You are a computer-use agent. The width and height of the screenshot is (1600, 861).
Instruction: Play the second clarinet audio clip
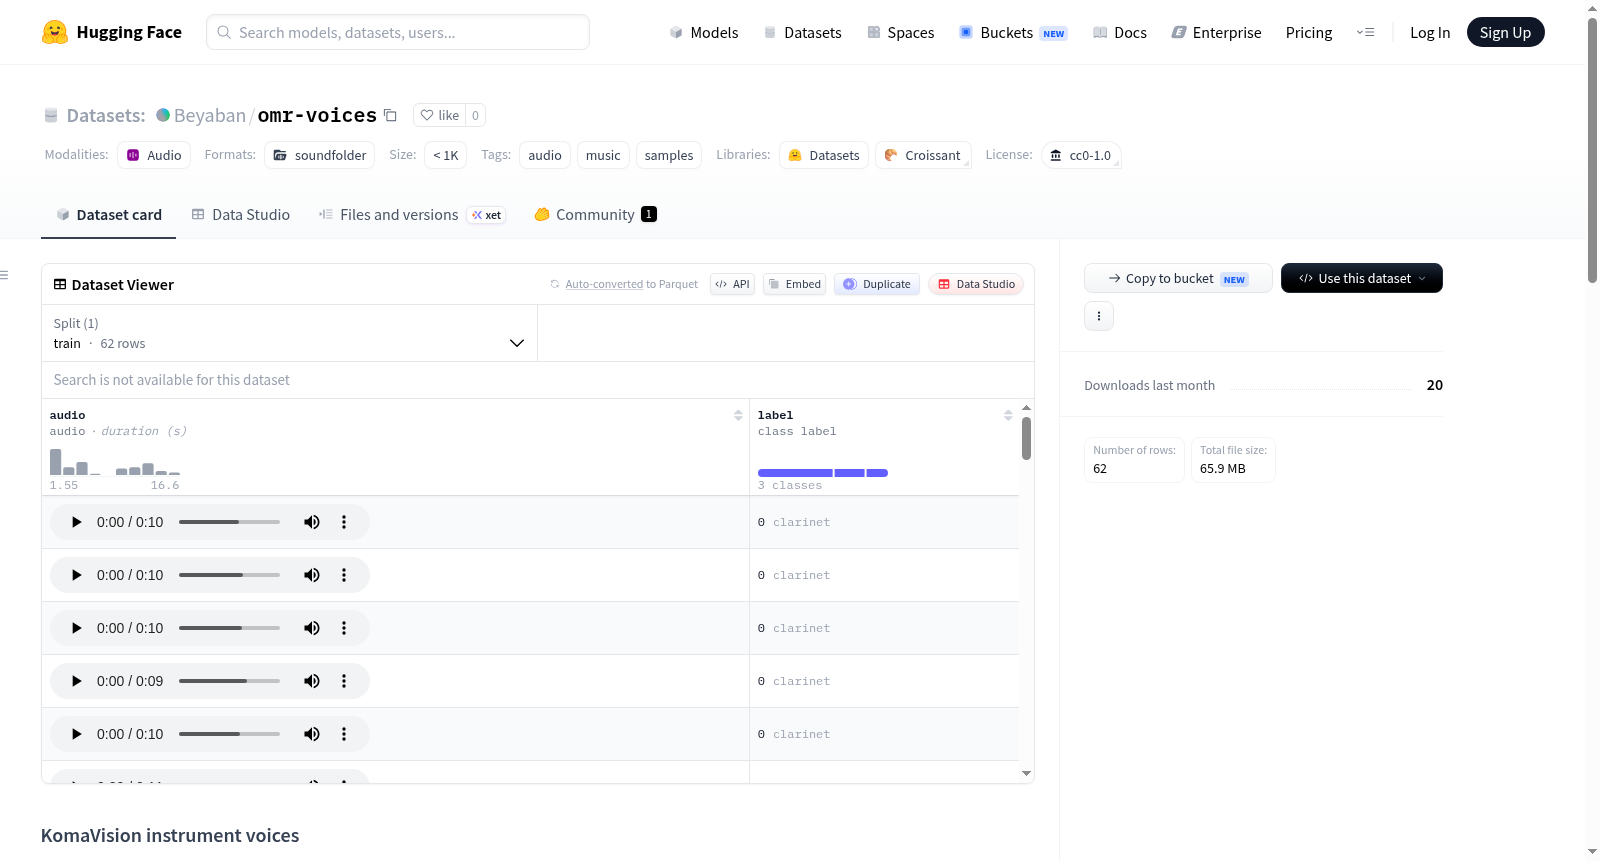[76, 575]
